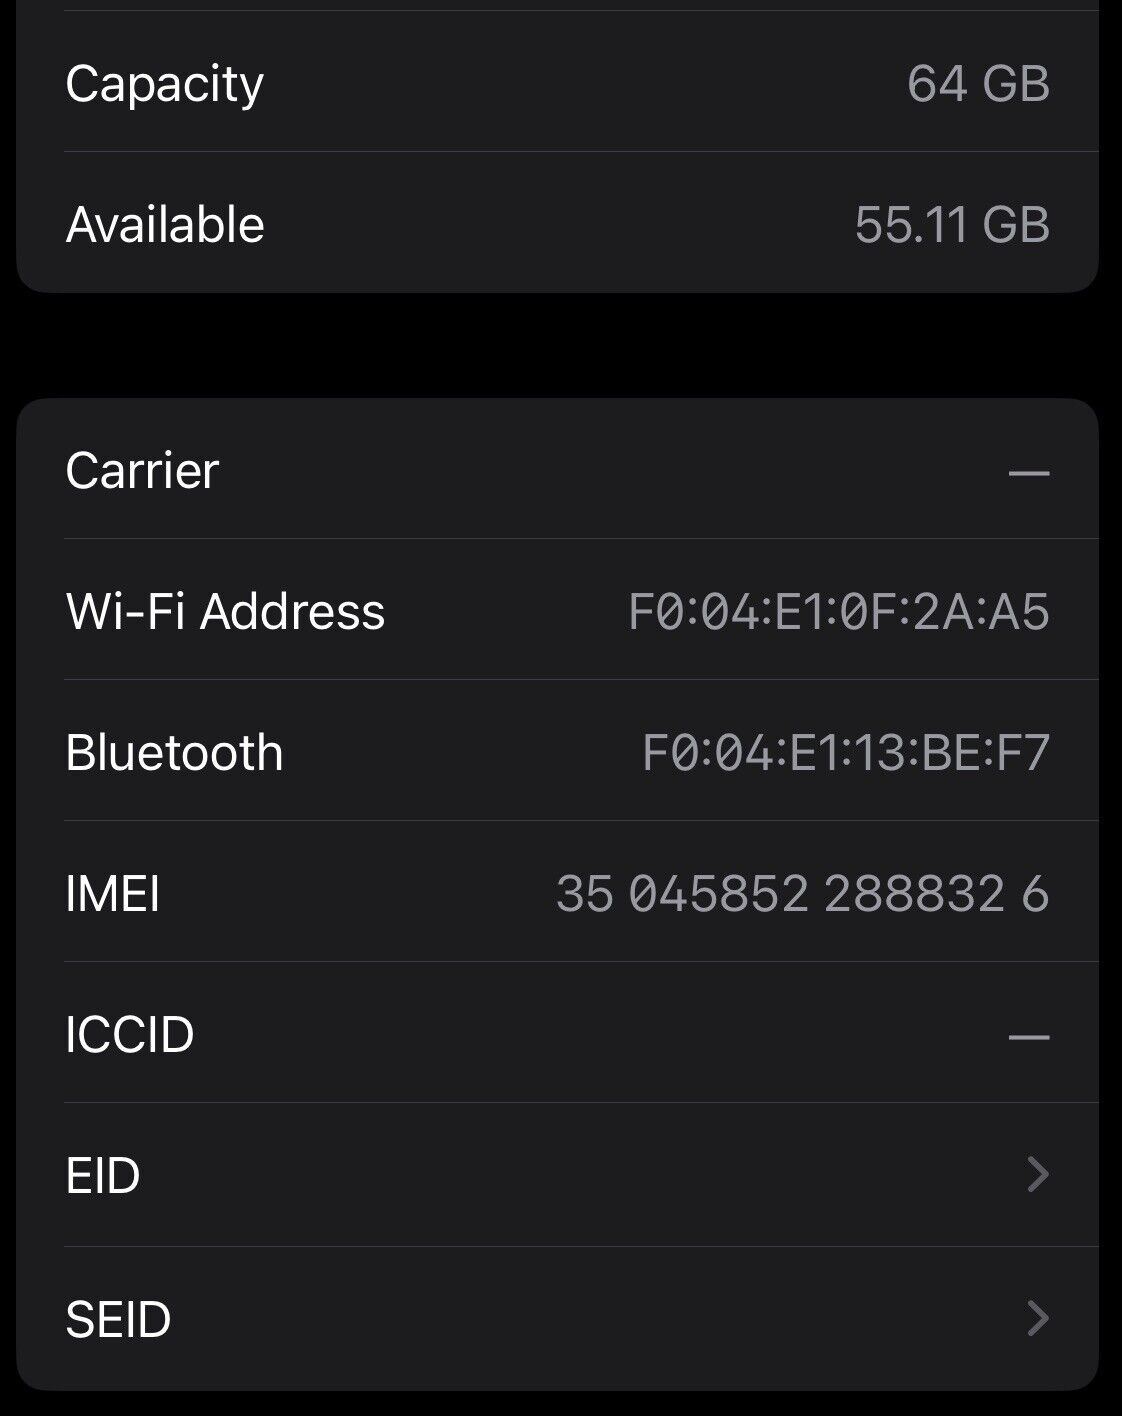
Task: Tap the black gap between settings groups
Action: pos(560,345)
